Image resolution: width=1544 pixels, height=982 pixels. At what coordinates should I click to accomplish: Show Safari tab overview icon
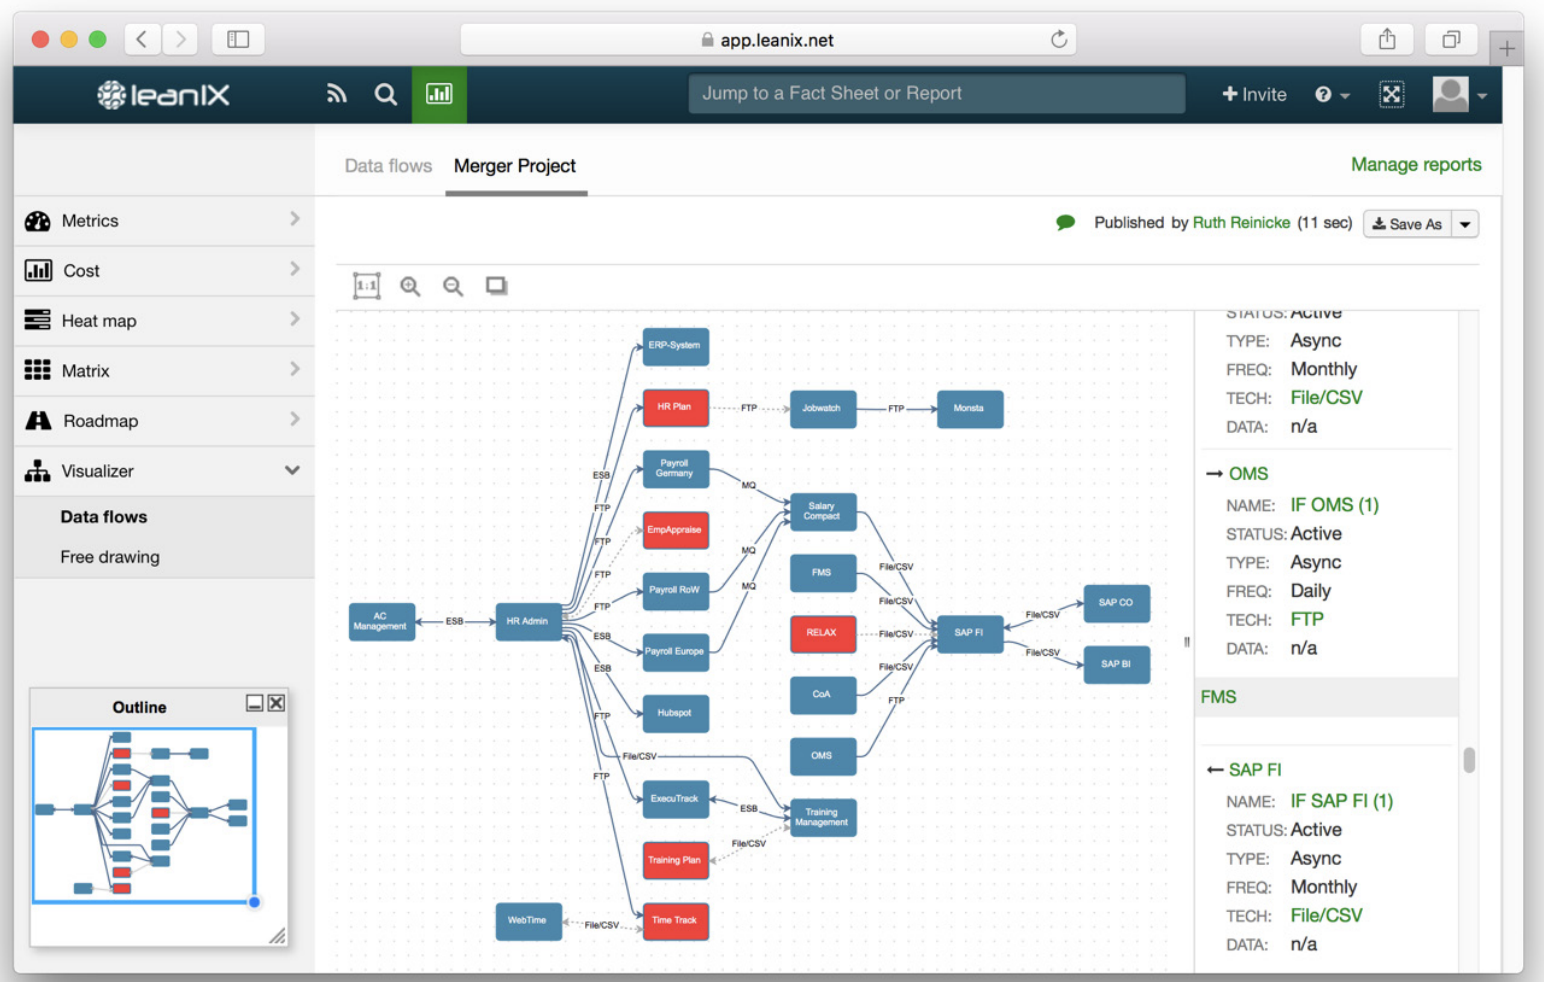click(x=1451, y=39)
